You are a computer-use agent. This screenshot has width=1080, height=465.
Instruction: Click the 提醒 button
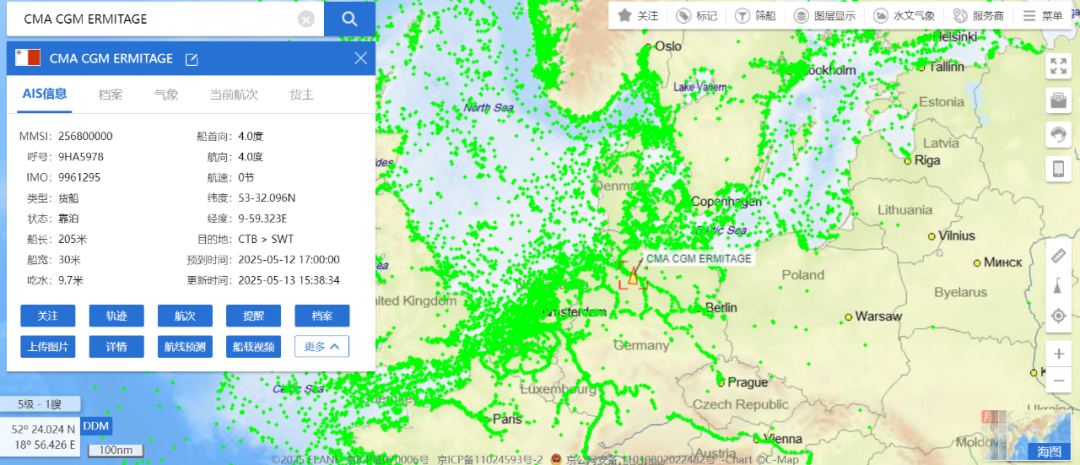tap(253, 316)
